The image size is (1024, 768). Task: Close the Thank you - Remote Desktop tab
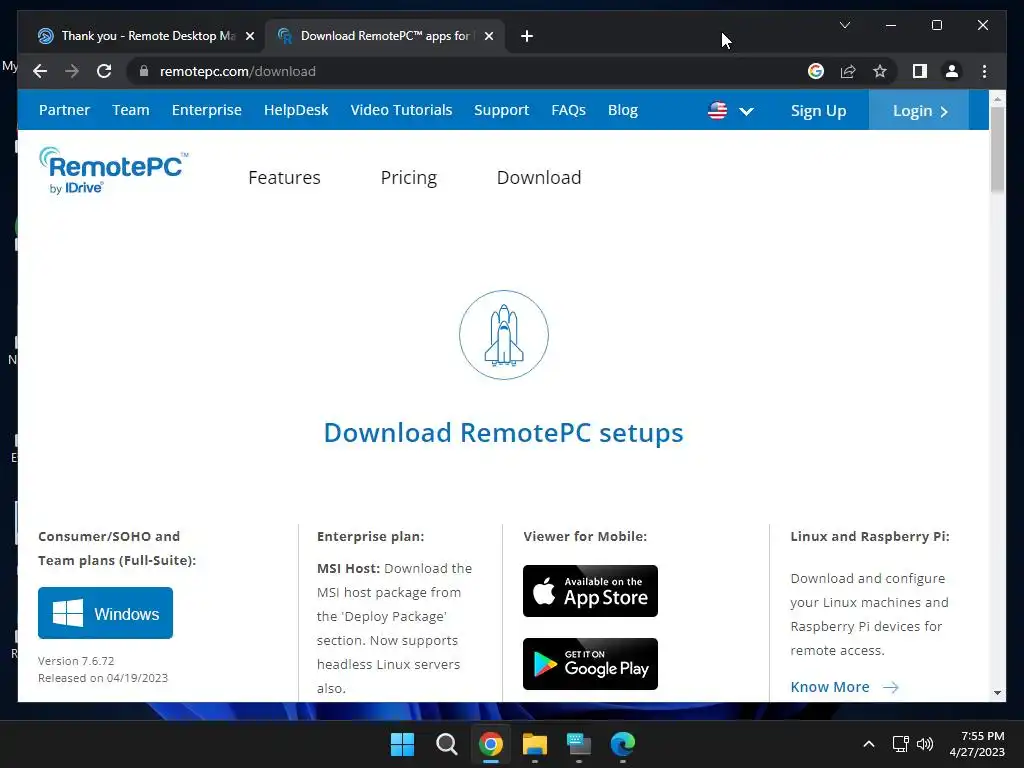249,36
